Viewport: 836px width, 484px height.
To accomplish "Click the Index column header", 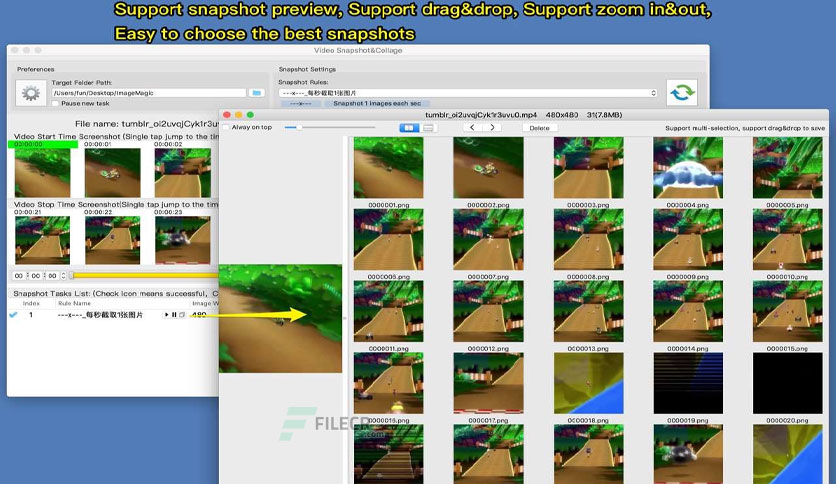I will 31,303.
